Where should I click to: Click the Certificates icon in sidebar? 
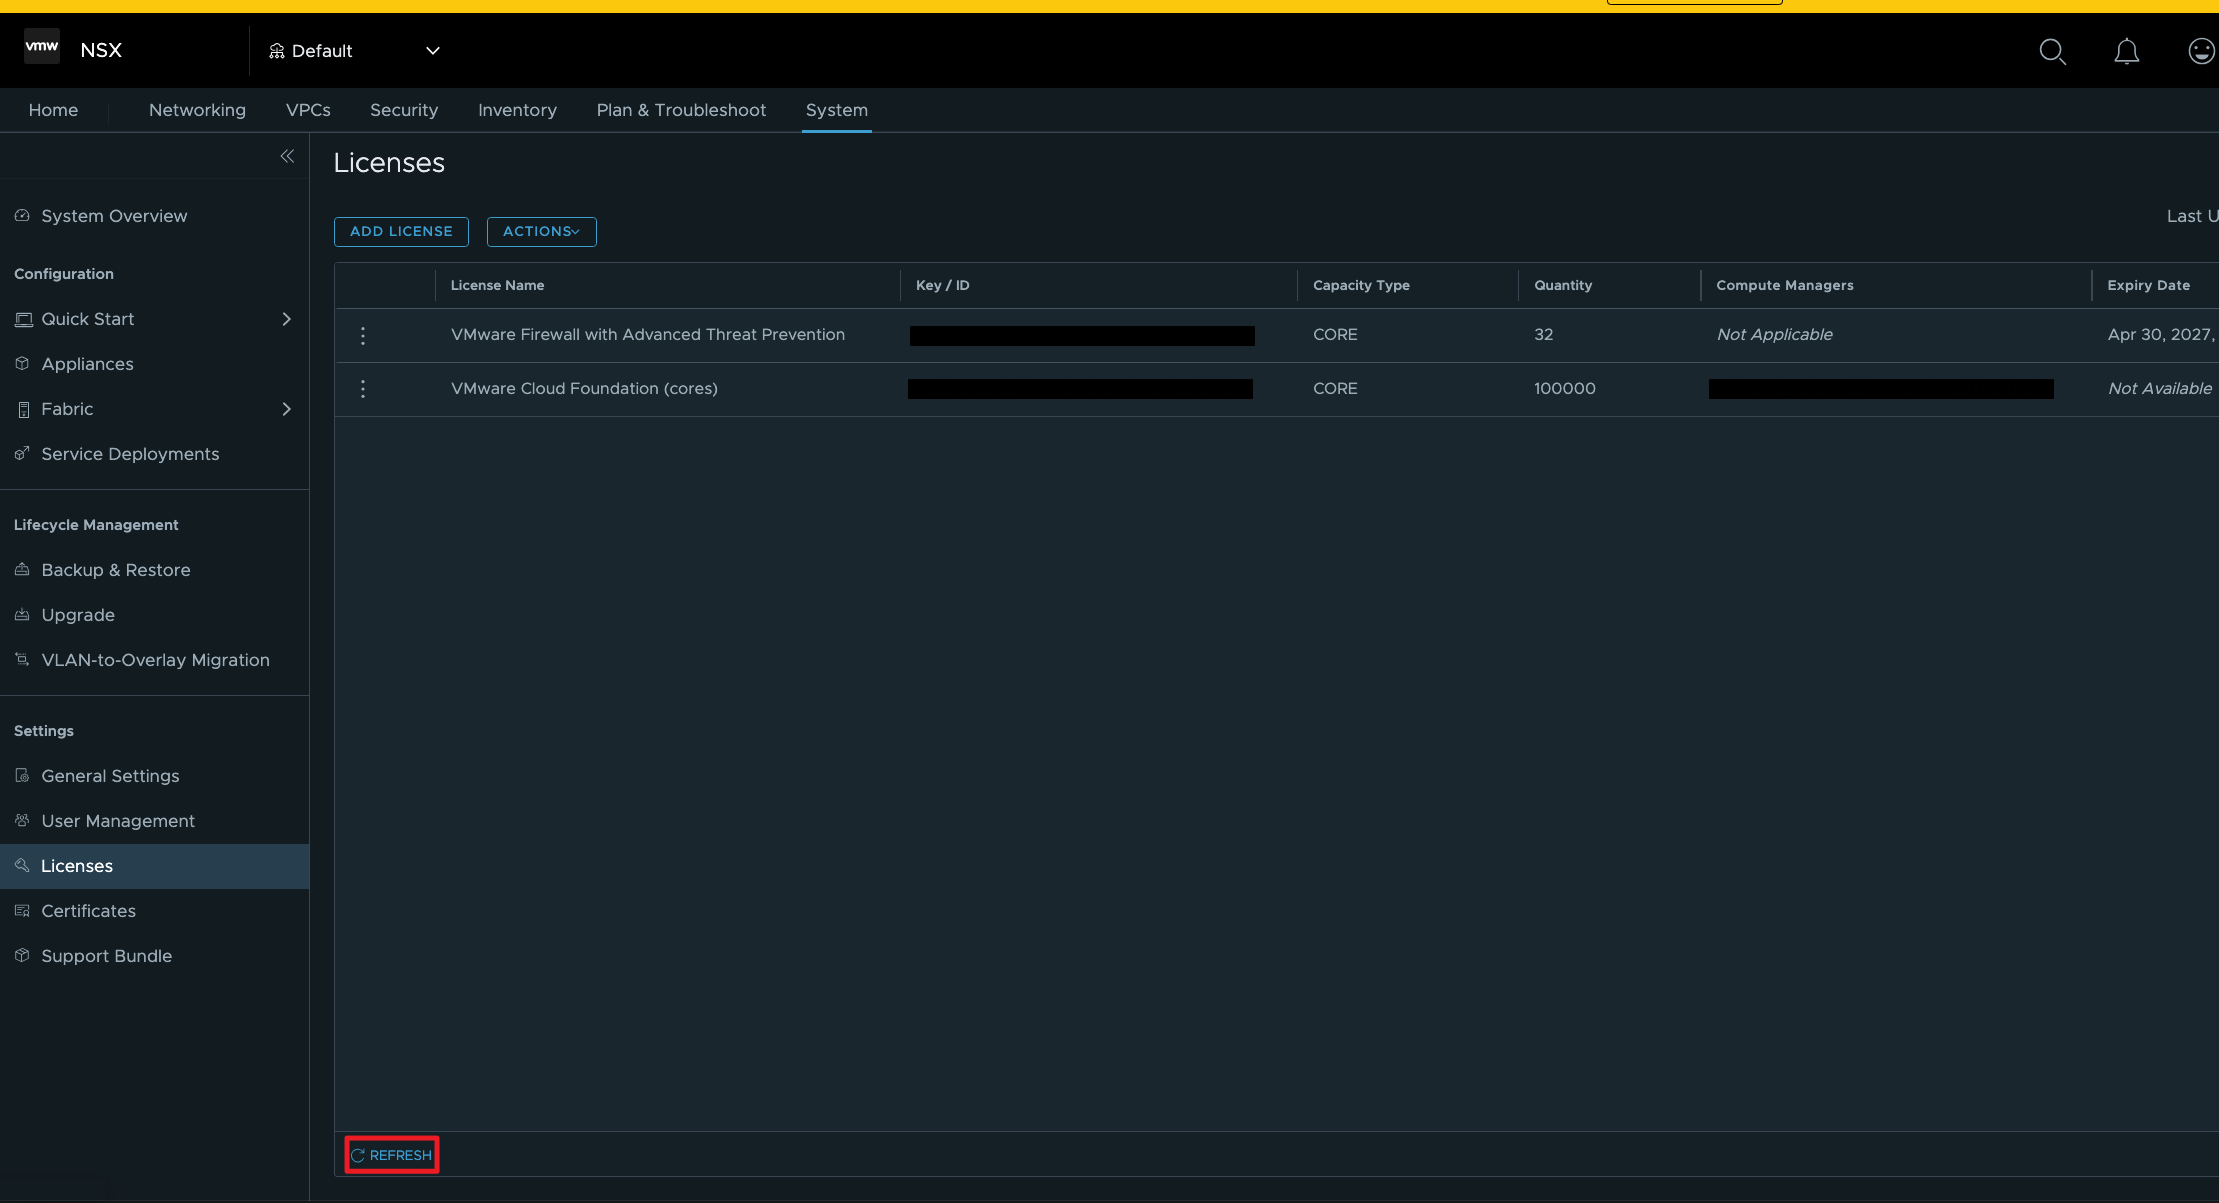pos(22,911)
